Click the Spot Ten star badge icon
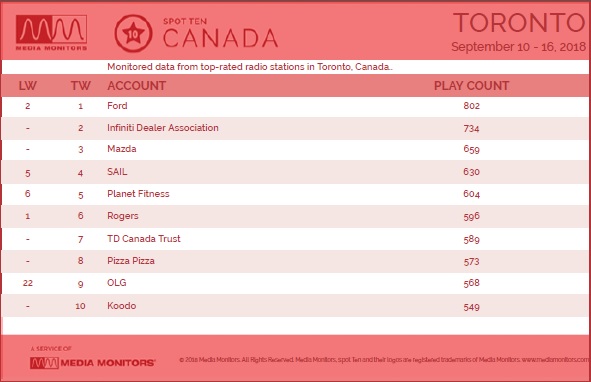Screen dimensions: 591x382 (133, 34)
